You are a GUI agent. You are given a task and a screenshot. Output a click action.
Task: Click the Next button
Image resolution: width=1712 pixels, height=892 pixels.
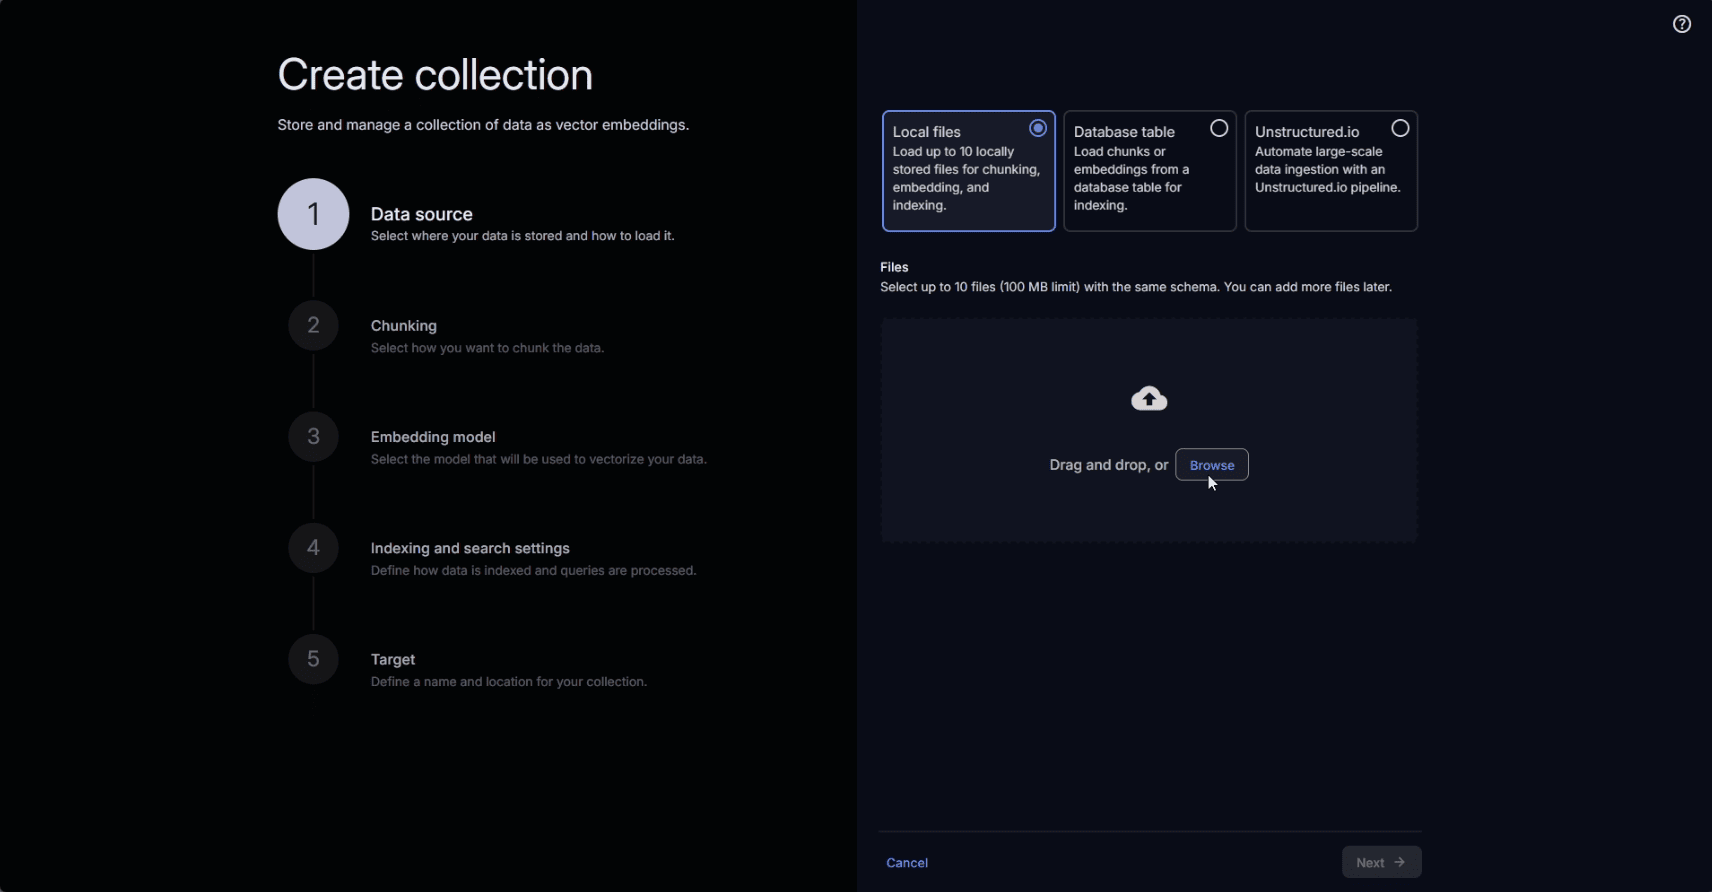click(x=1381, y=862)
